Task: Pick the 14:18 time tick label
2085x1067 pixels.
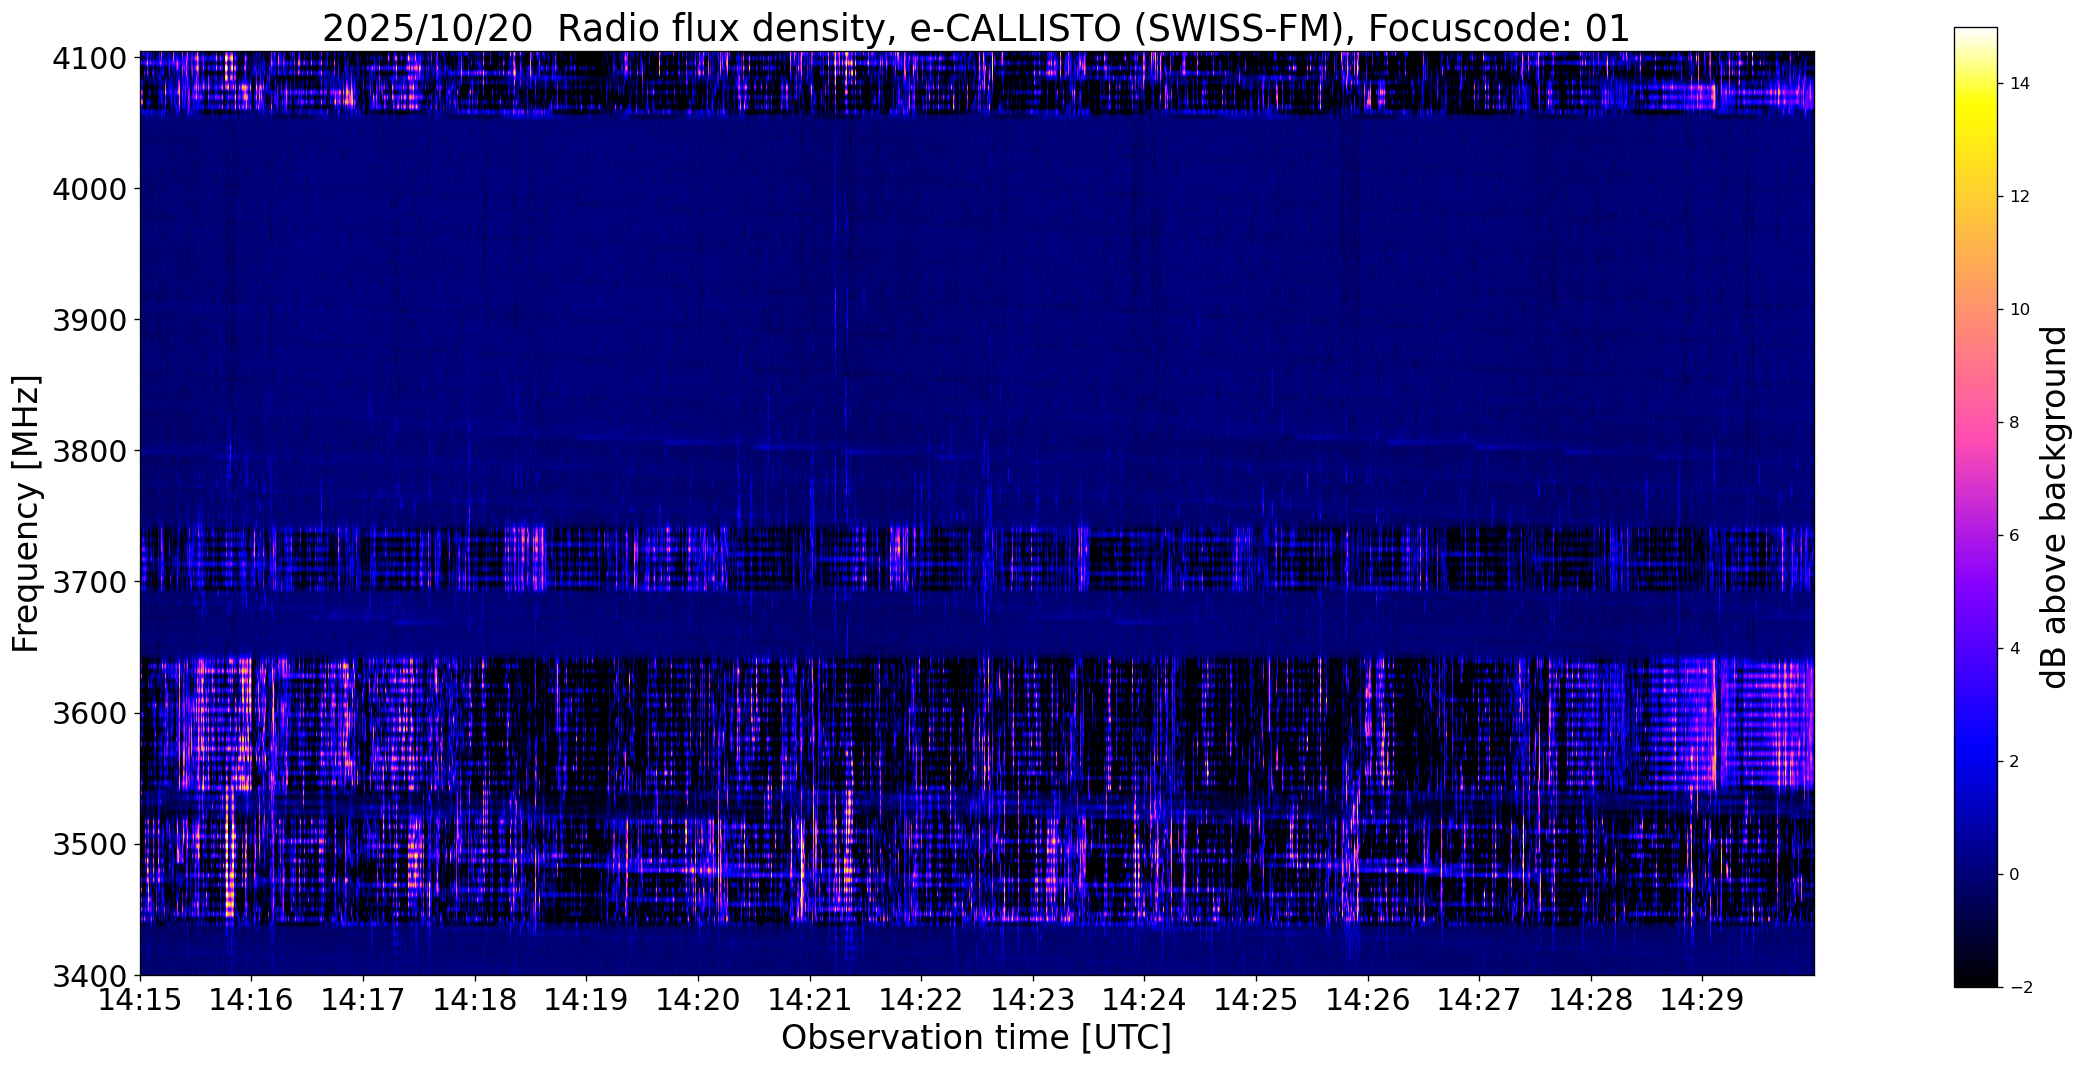Action: tap(475, 999)
